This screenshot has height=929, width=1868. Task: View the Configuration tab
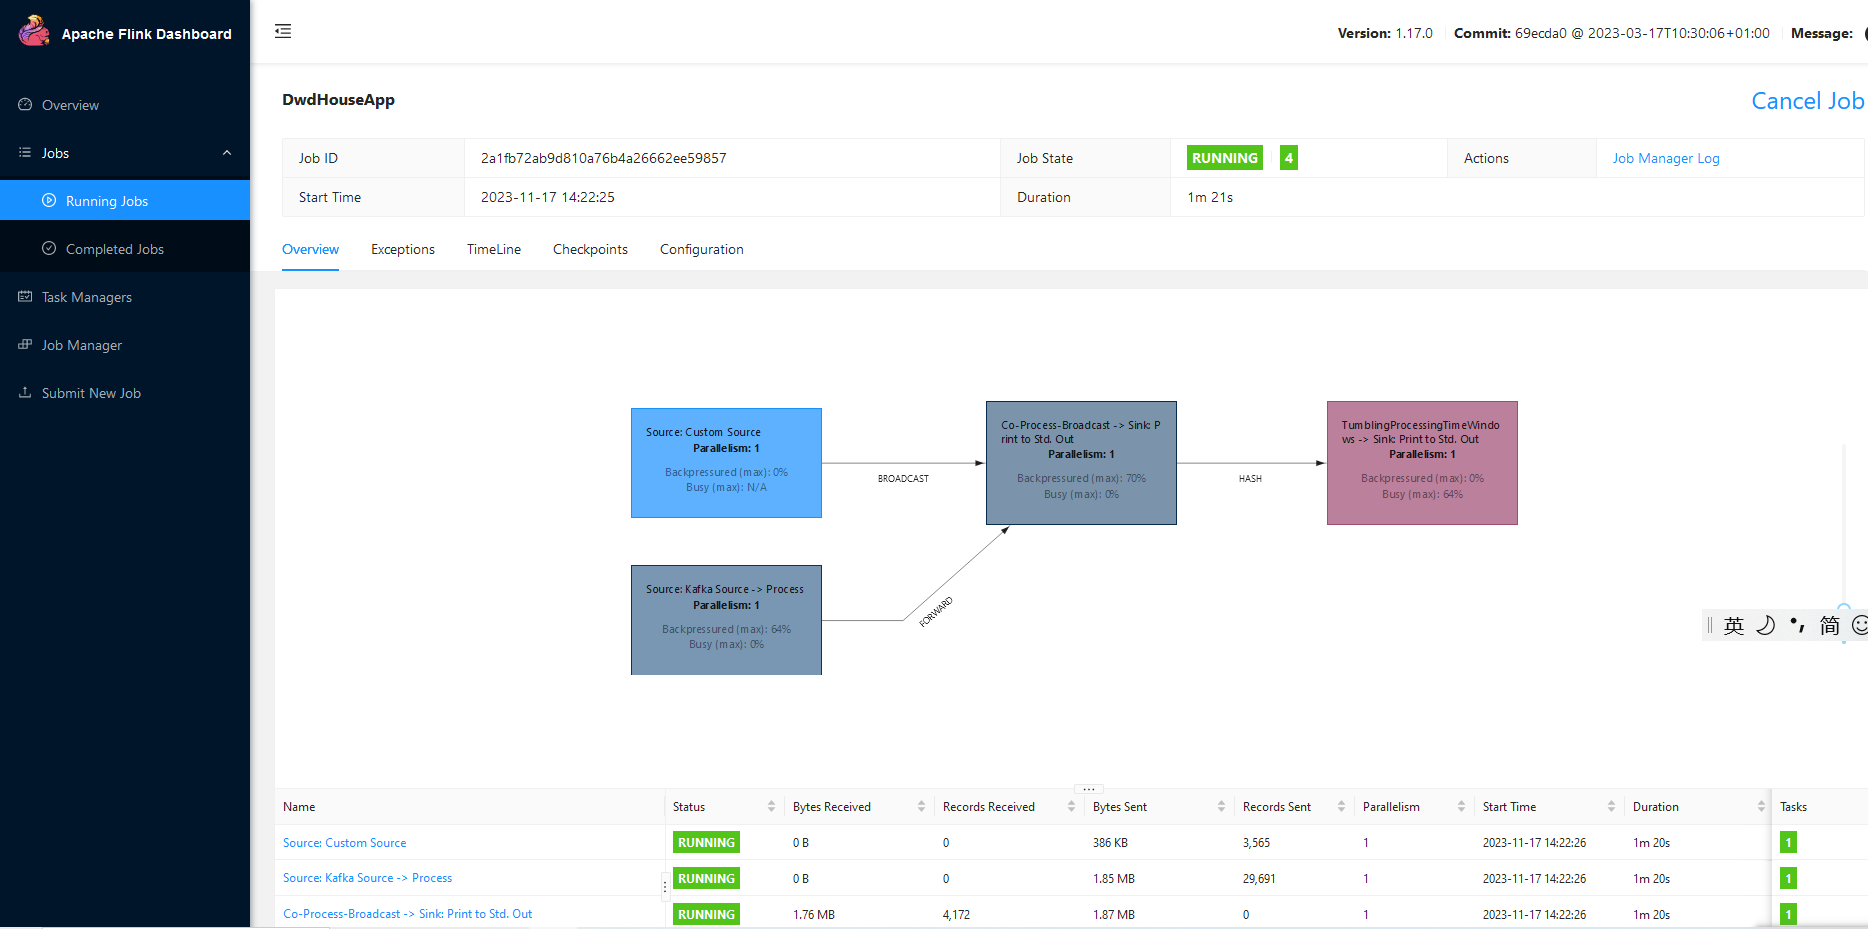[702, 249]
